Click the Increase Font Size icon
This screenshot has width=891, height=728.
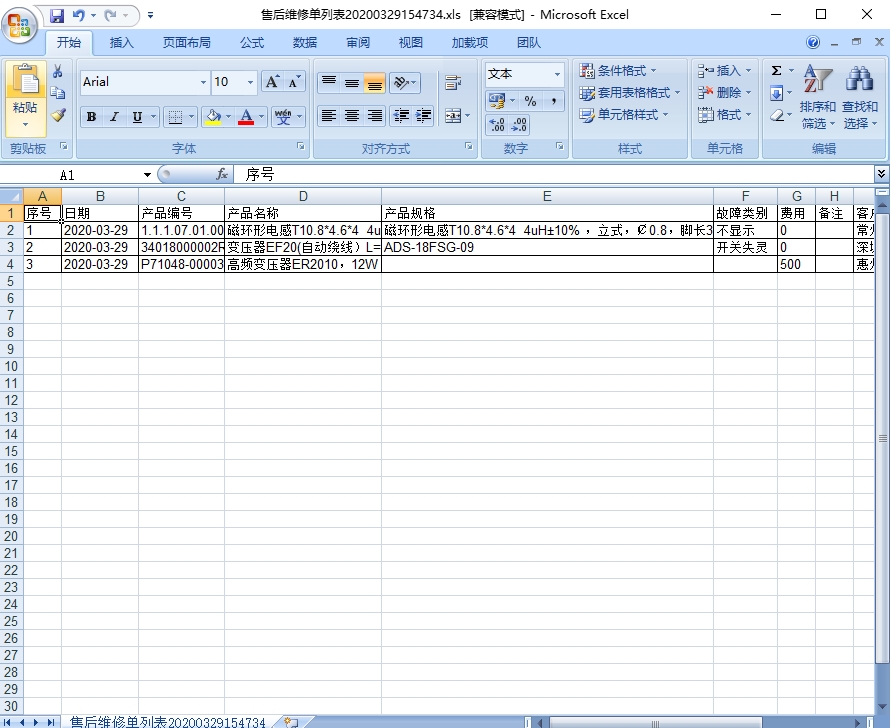click(x=272, y=82)
